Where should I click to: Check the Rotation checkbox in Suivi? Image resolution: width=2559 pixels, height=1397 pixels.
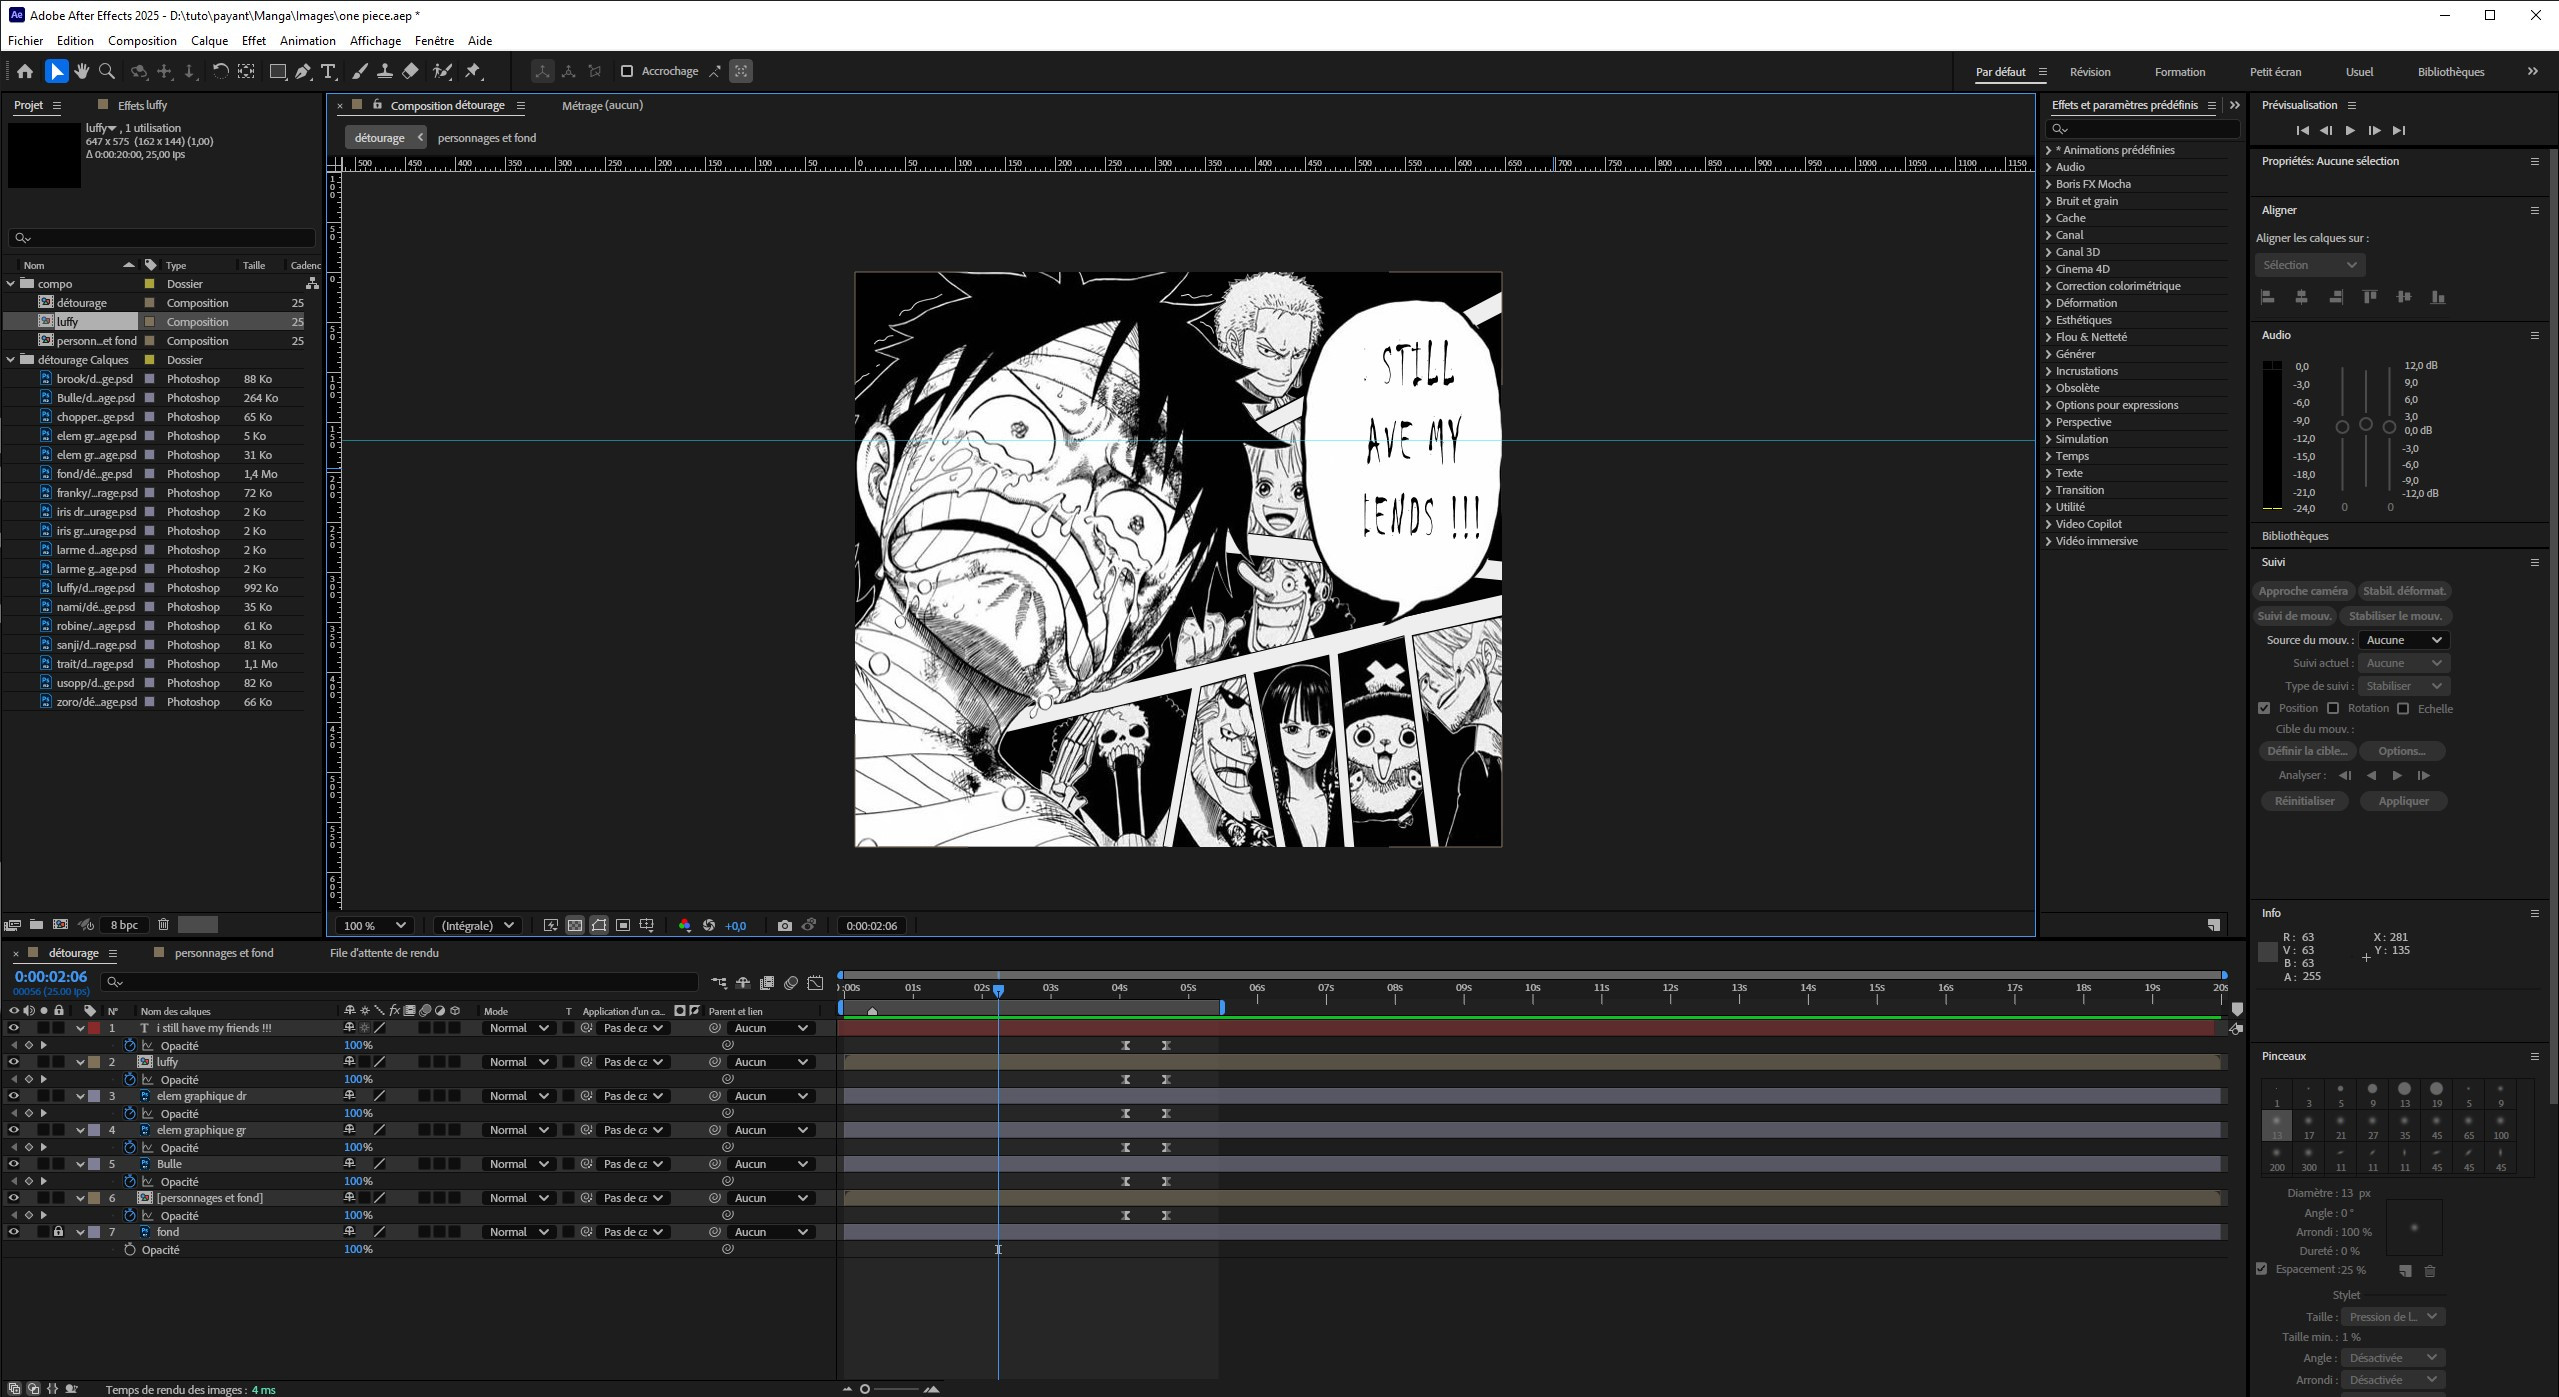click(2333, 708)
